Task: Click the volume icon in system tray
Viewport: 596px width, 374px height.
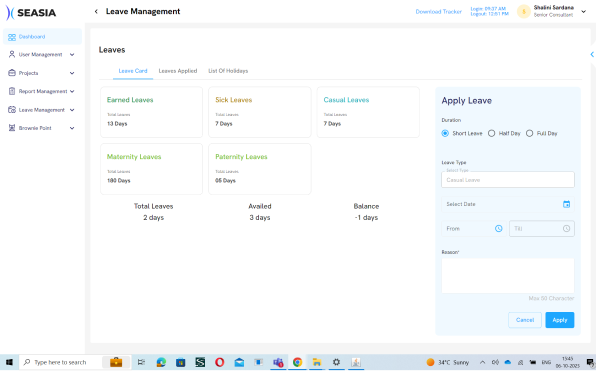Action: (495, 362)
